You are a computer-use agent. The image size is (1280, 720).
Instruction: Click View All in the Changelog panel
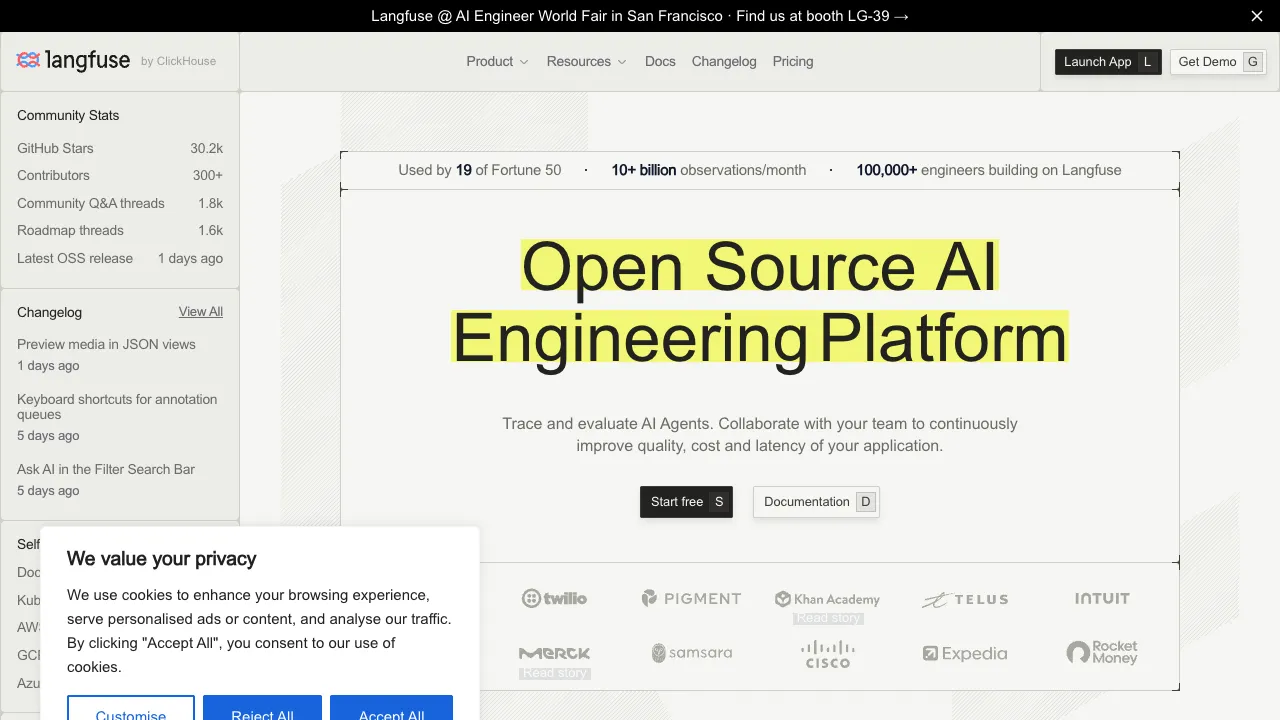pos(201,312)
